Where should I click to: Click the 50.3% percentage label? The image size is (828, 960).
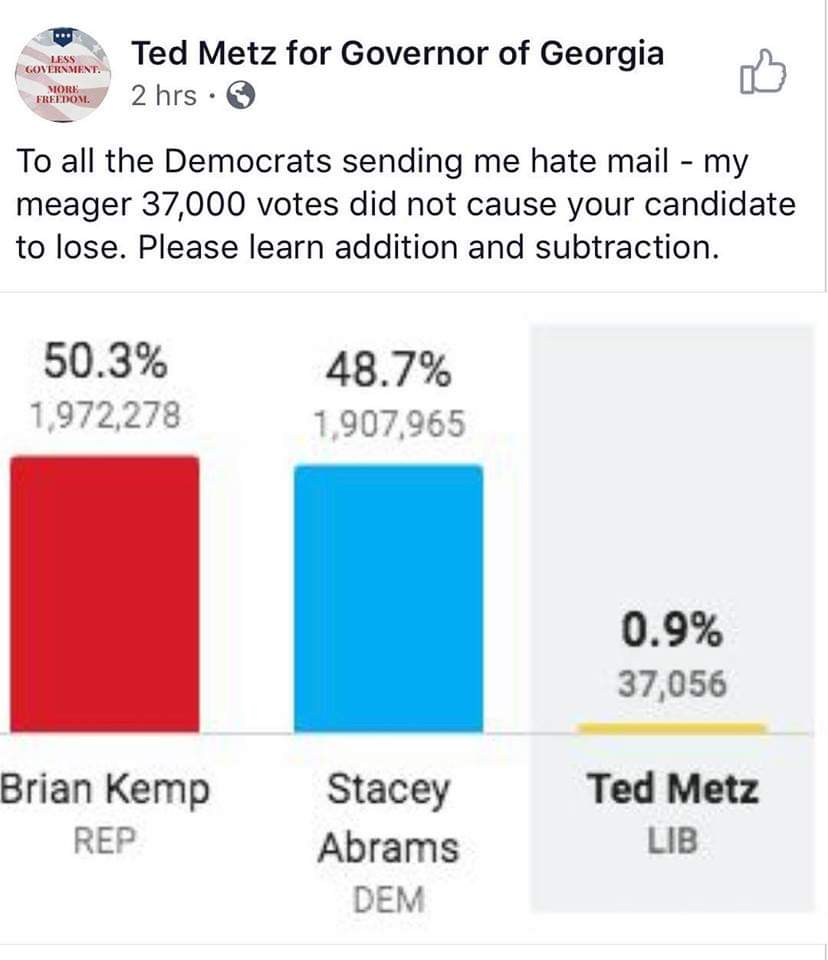coord(105,361)
